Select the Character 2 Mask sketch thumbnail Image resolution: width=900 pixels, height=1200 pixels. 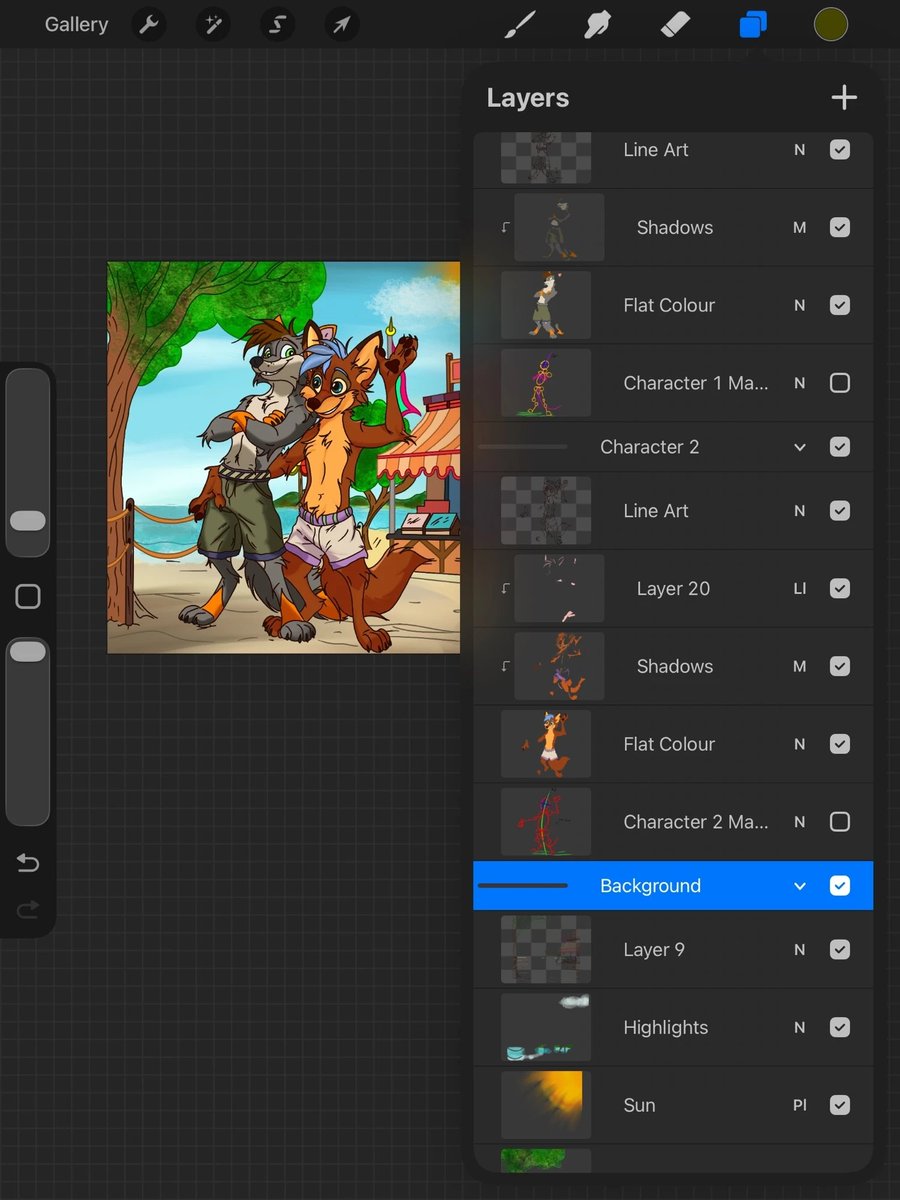click(x=546, y=821)
